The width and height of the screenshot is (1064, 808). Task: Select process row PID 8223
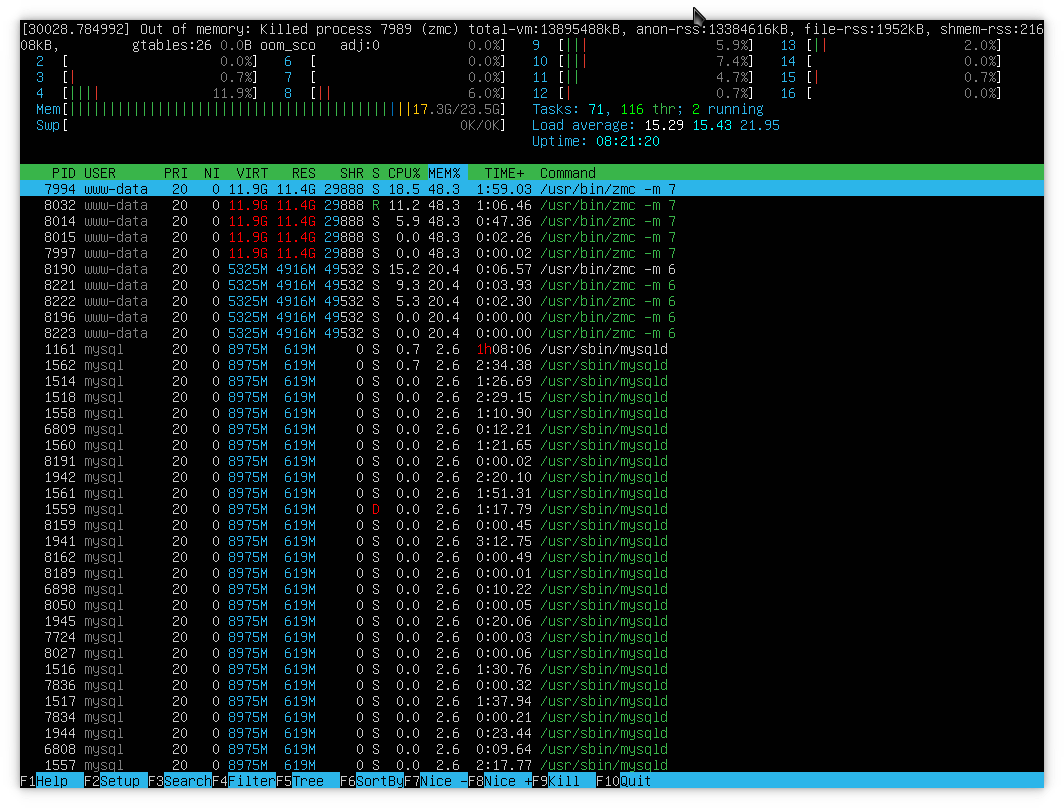[532, 333]
